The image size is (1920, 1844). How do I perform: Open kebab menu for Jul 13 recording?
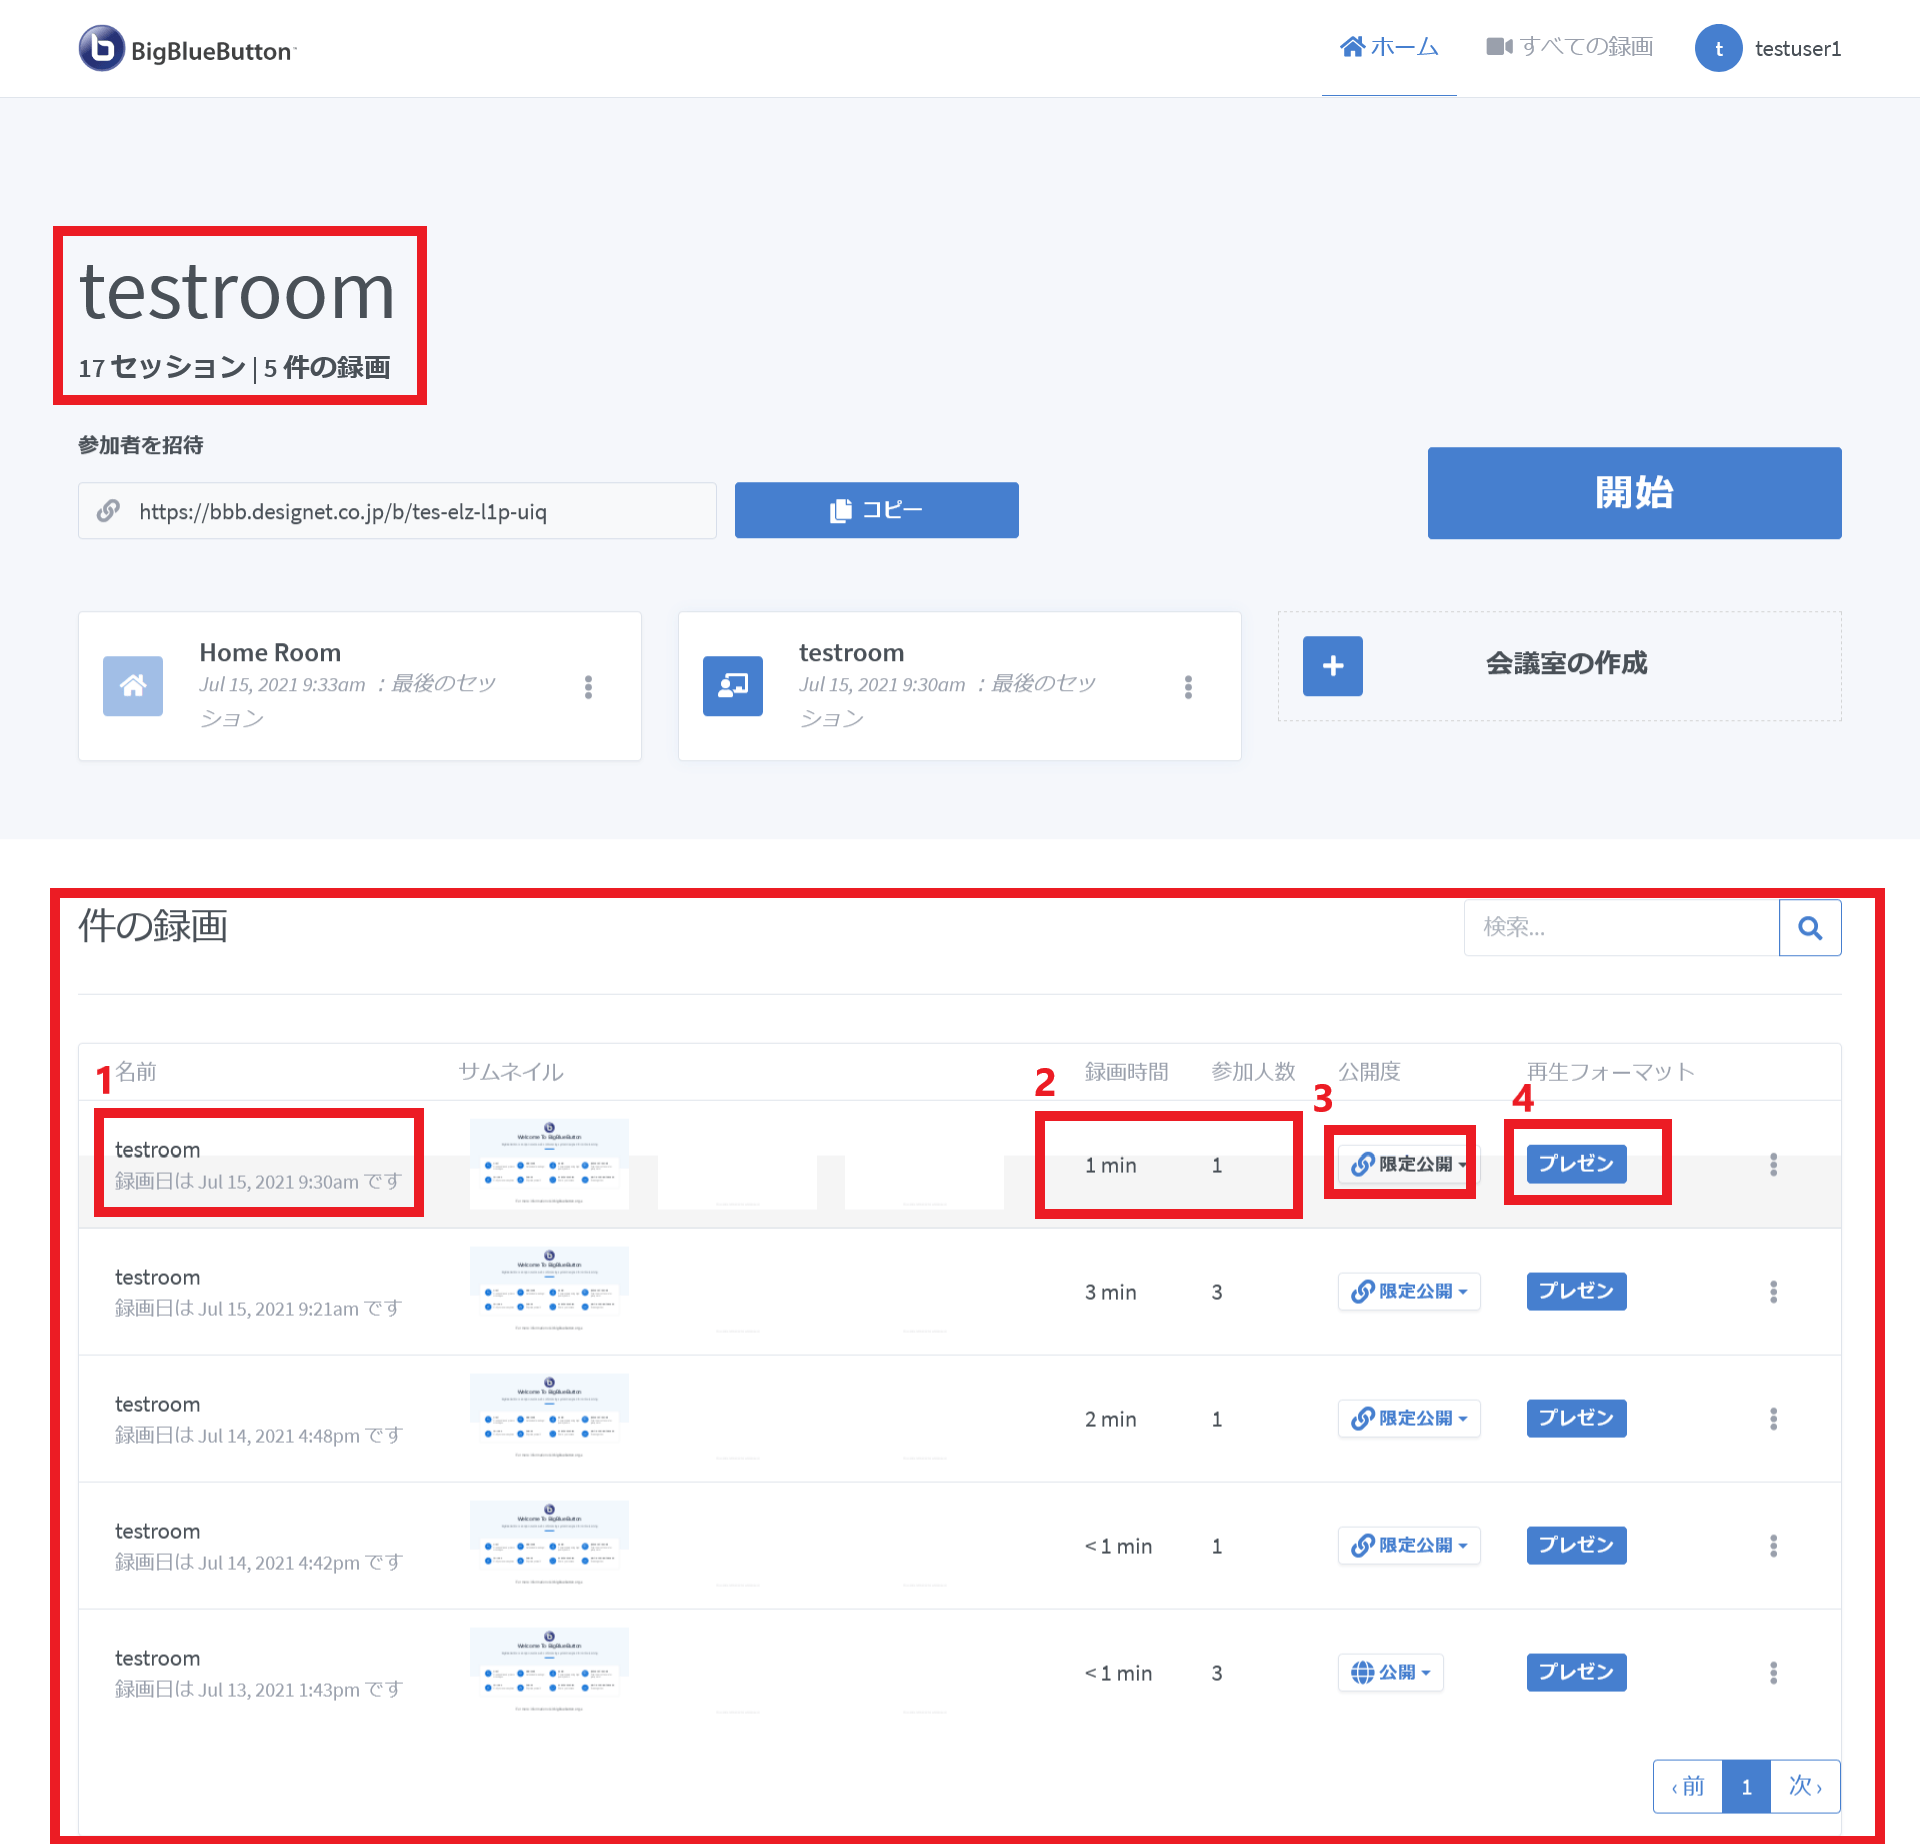1773,1673
